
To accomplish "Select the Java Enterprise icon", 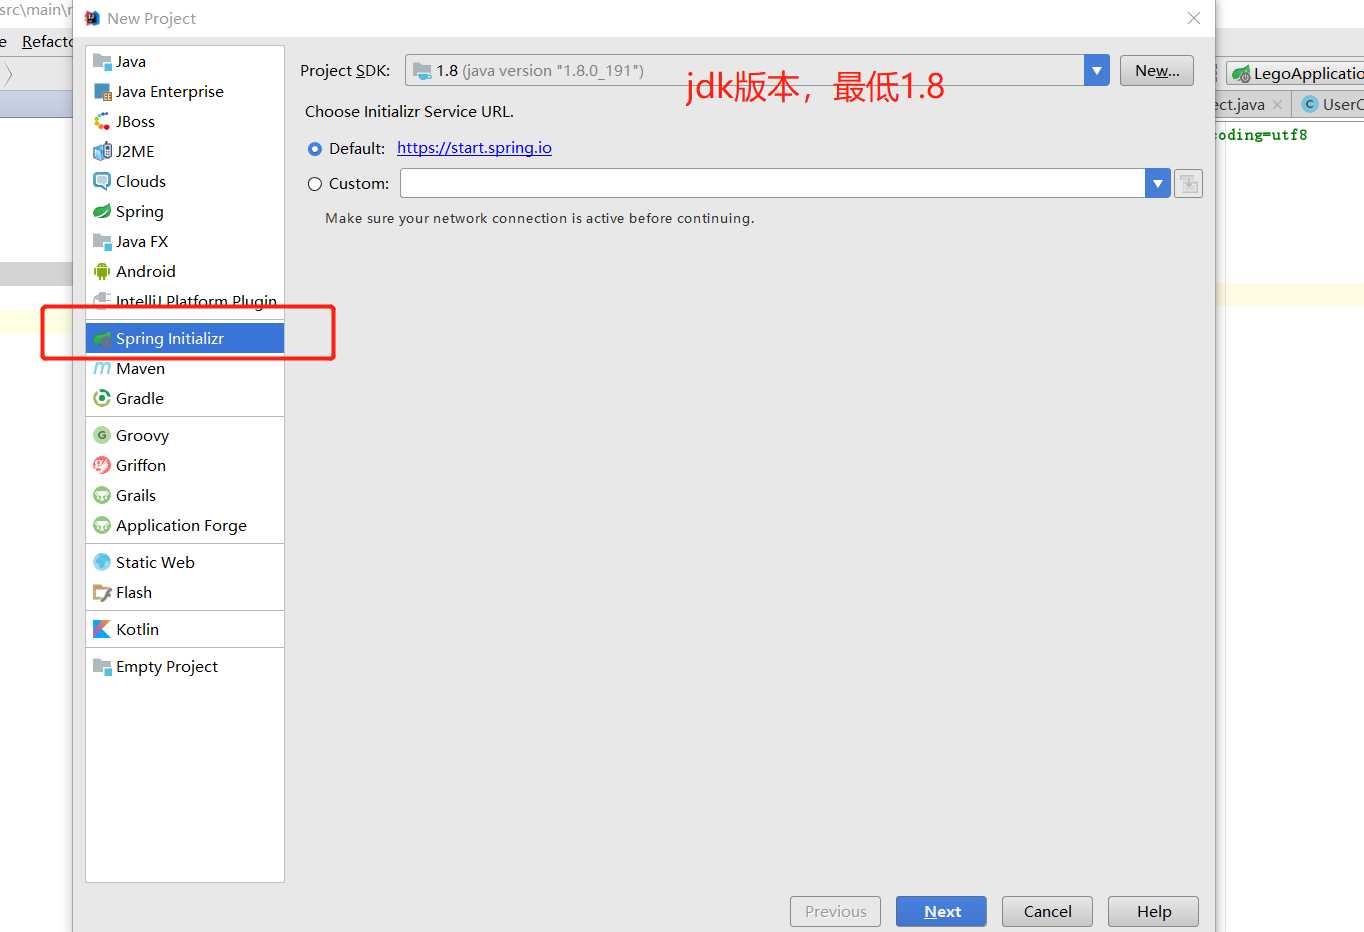I will (102, 92).
